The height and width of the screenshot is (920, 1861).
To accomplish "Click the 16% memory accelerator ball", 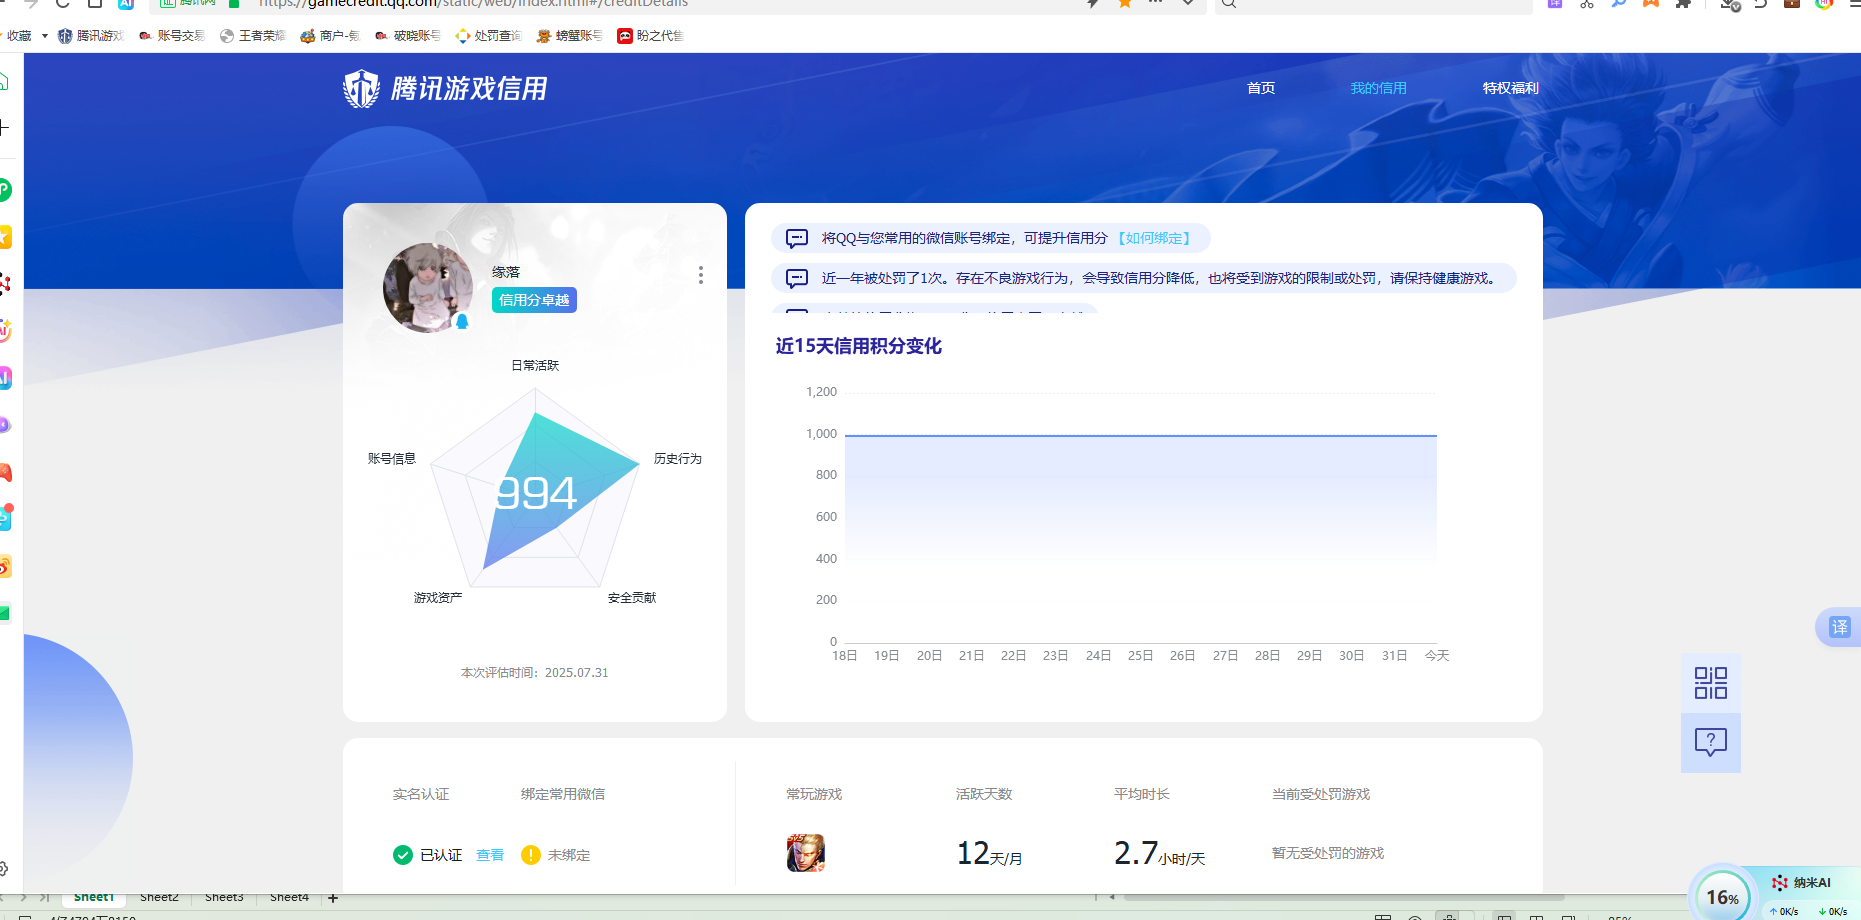I will pos(1722,896).
